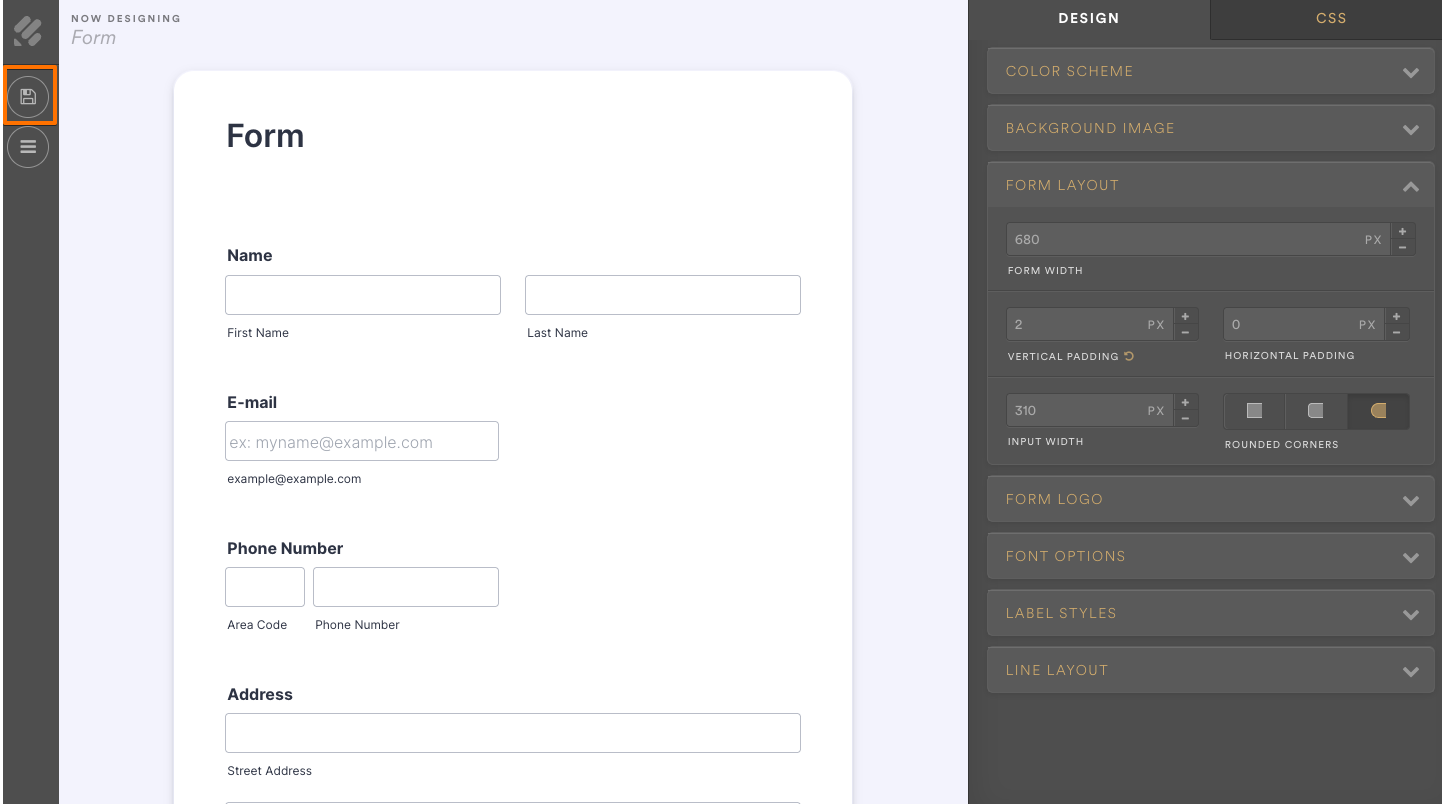Click the "Address" field label

point(260,694)
